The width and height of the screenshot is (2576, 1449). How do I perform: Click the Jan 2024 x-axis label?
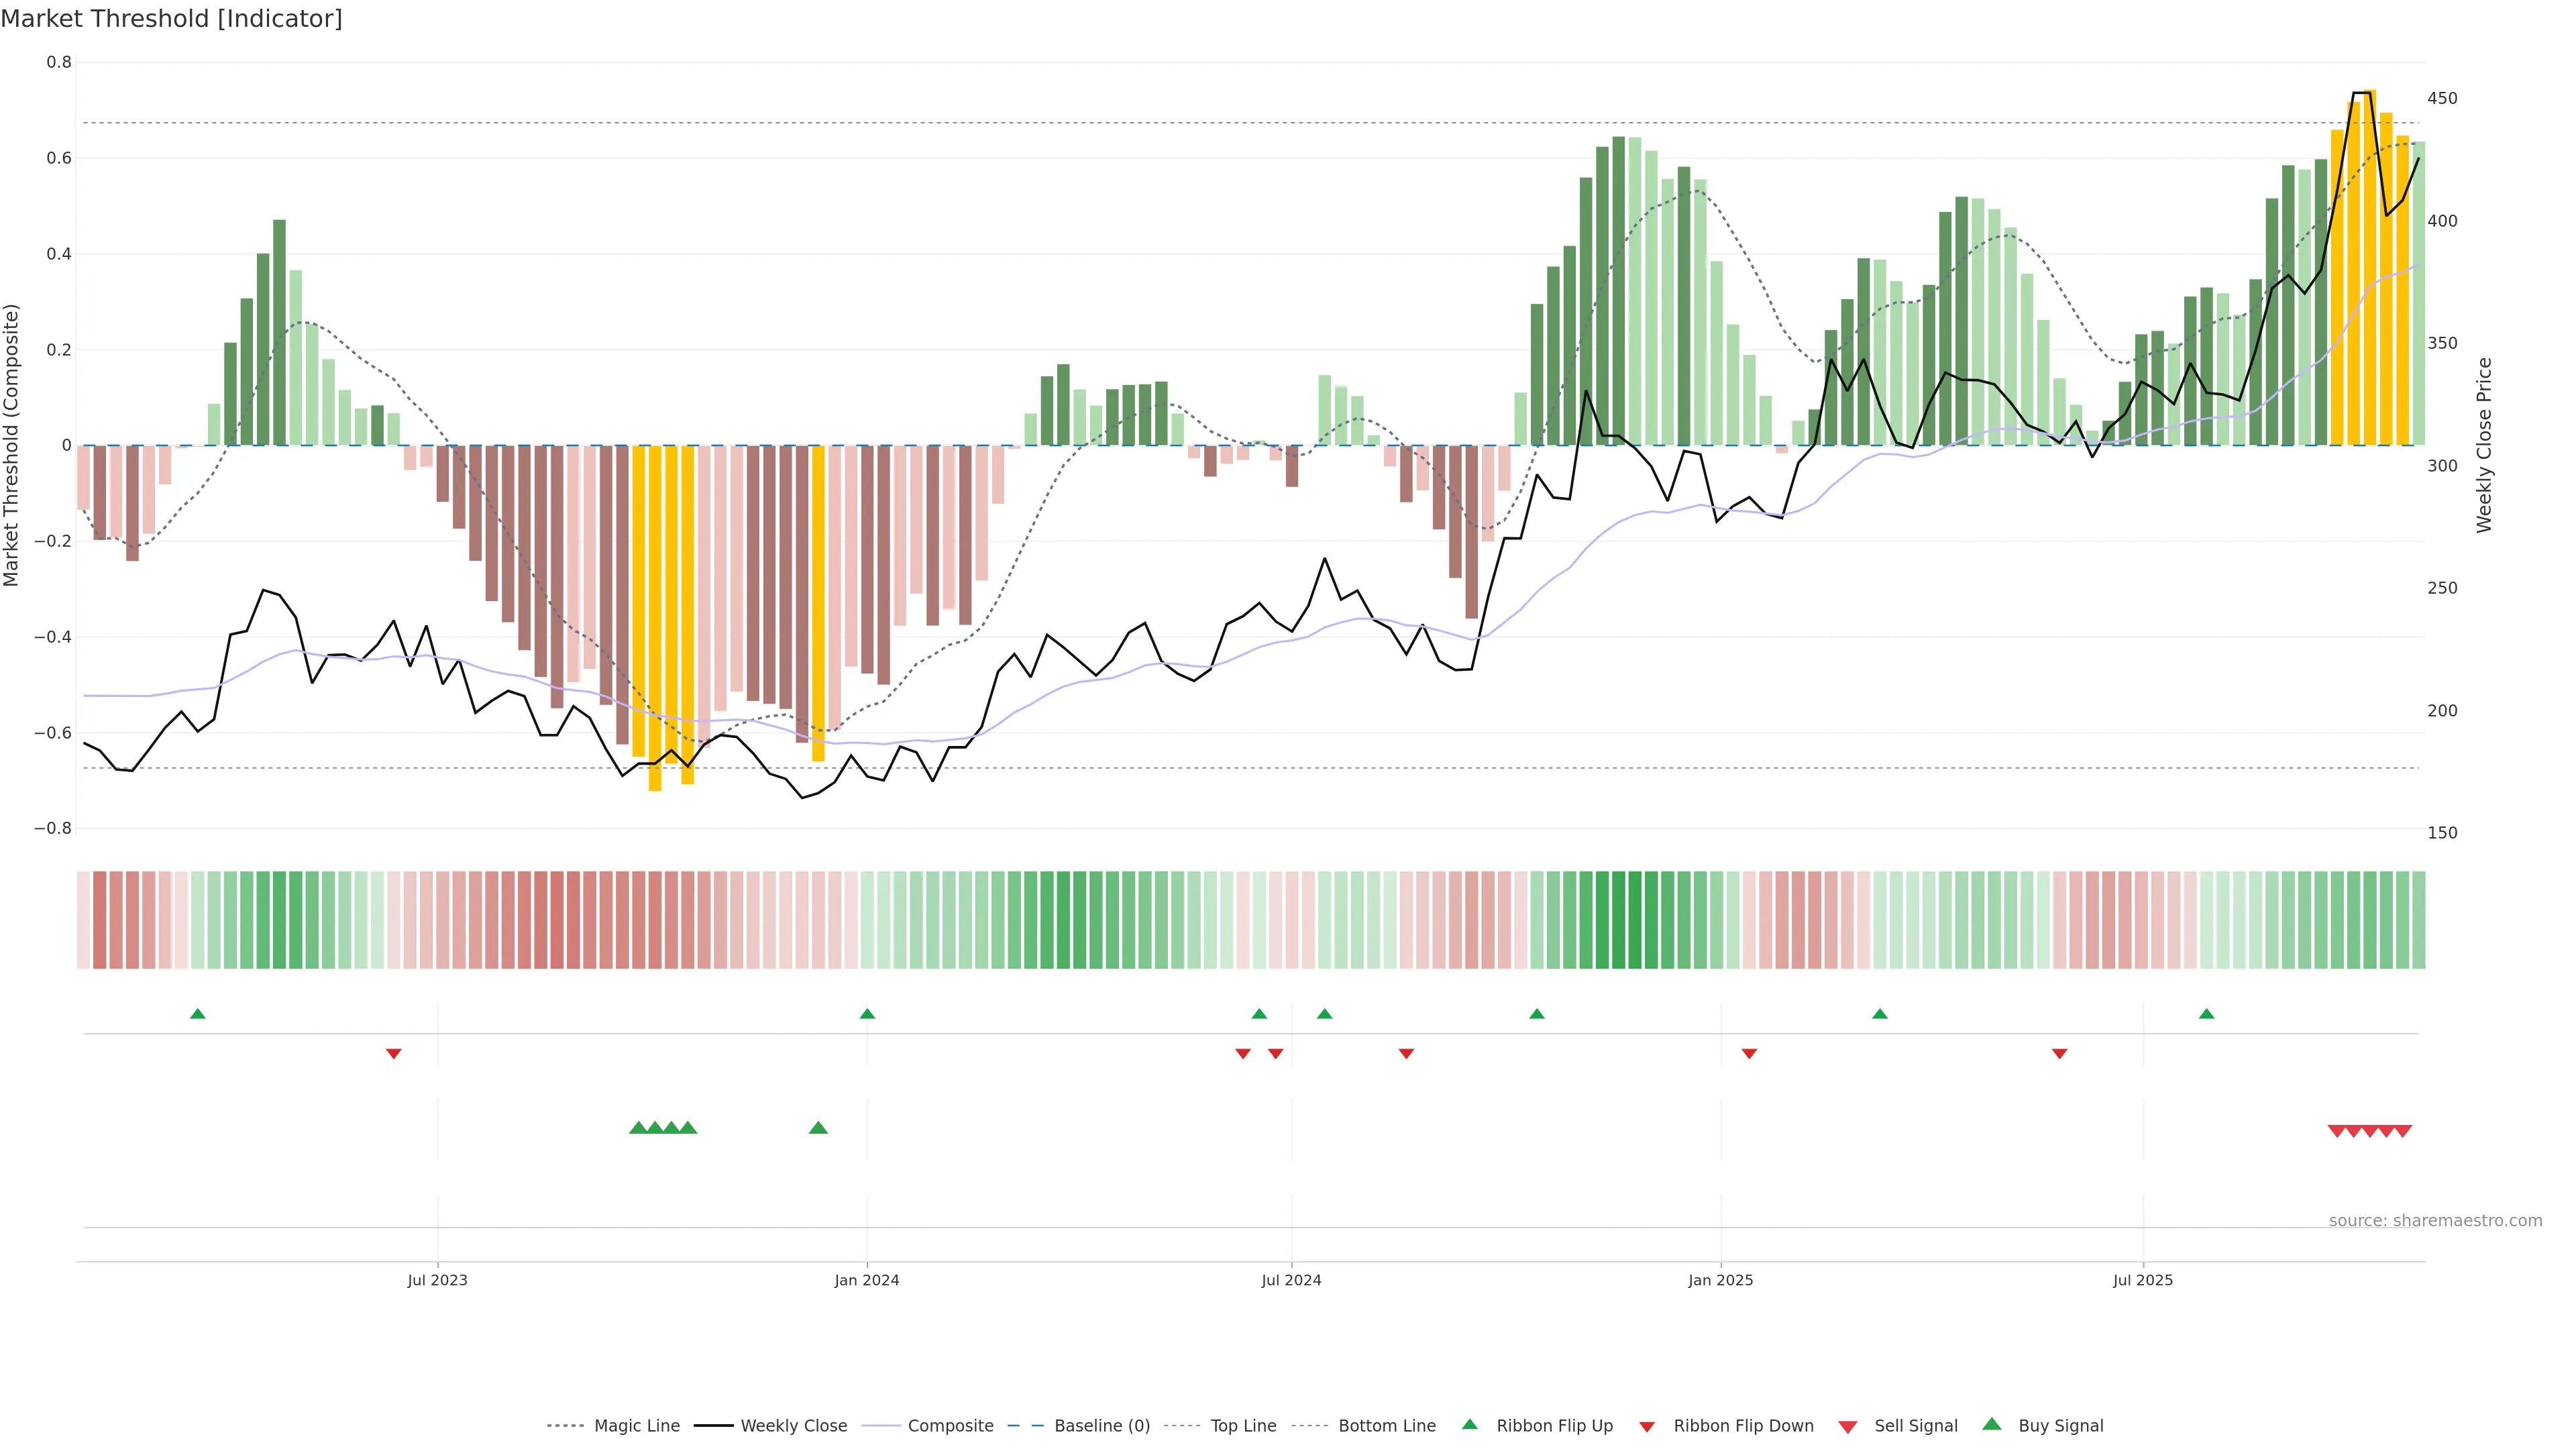[x=867, y=1280]
